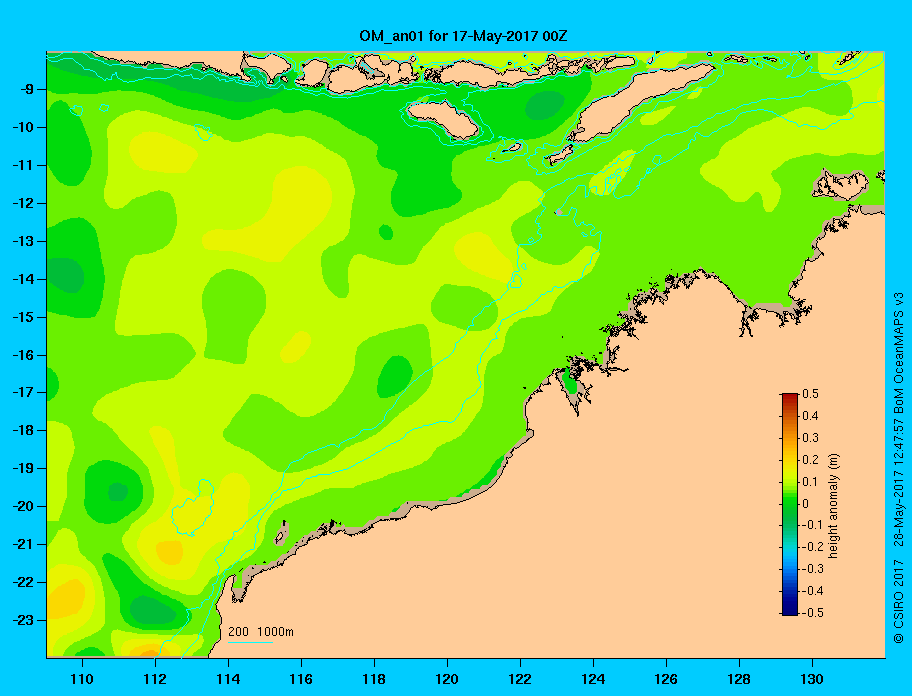
Task: Select the 116 longitude label
Action: coord(301,679)
